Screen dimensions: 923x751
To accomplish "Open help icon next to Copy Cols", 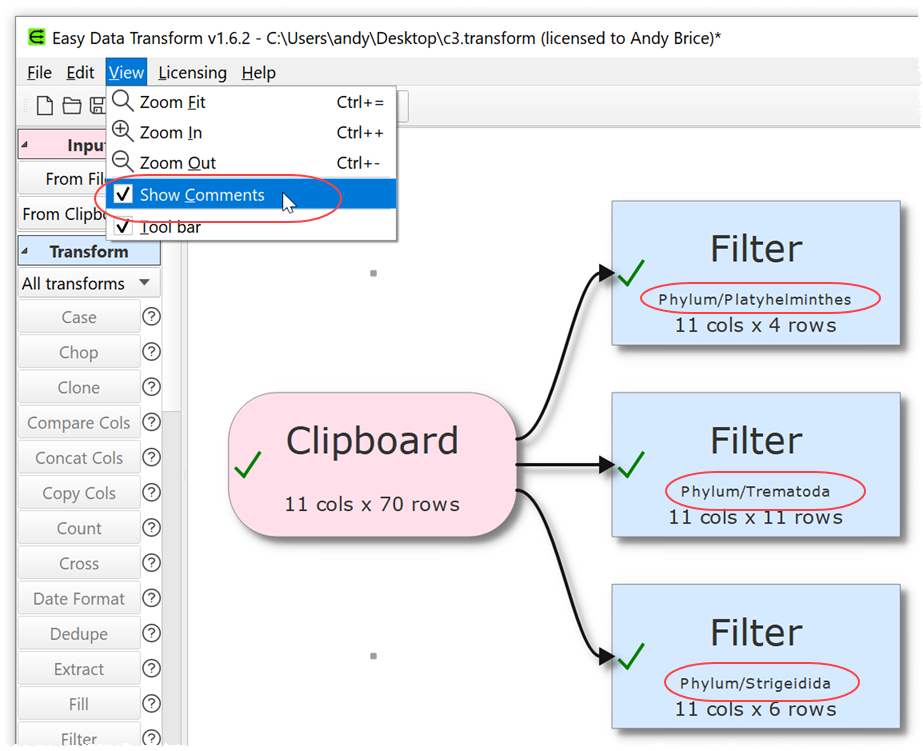I will click(152, 493).
